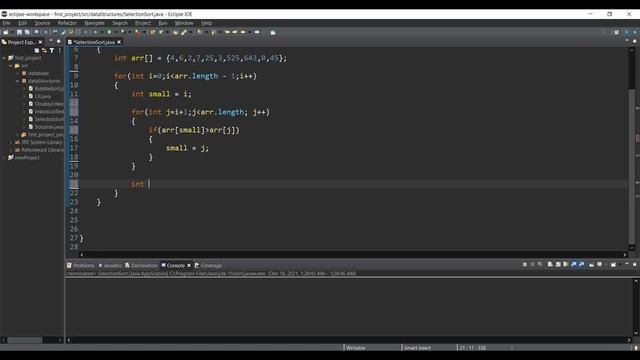Screen dimensions: 640x360
Task: Open the Refactor menu
Action: pyautogui.click(x=67, y=23)
